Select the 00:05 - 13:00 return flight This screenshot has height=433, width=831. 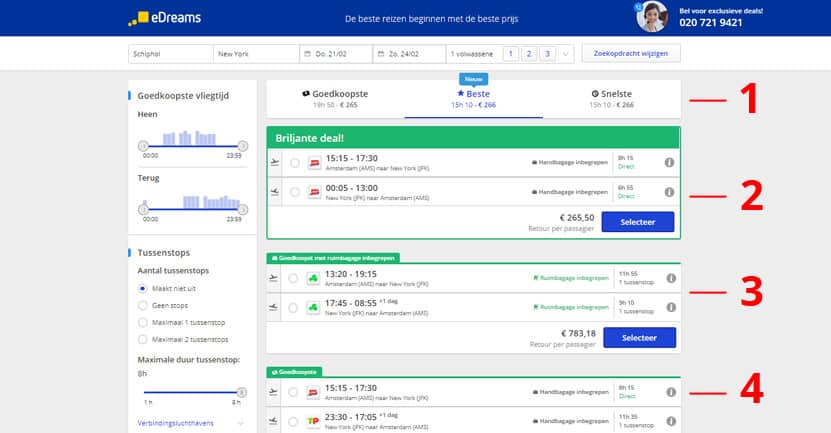coord(295,192)
